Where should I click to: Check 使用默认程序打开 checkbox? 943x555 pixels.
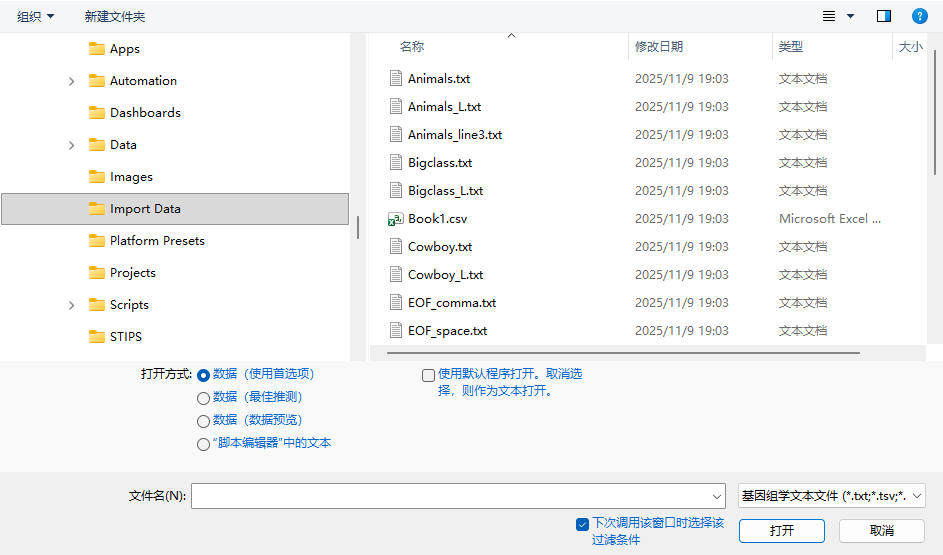click(x=428, y=375)
